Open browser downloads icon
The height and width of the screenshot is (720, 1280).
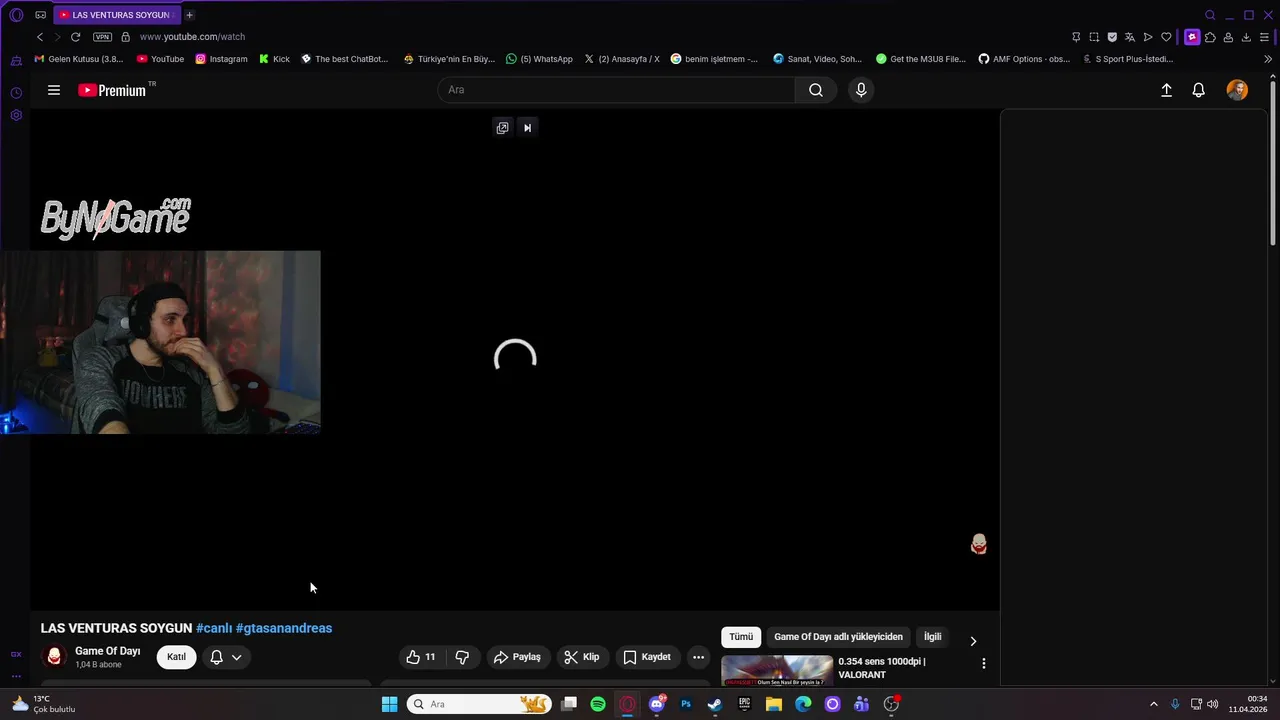tap(1246, 37)
